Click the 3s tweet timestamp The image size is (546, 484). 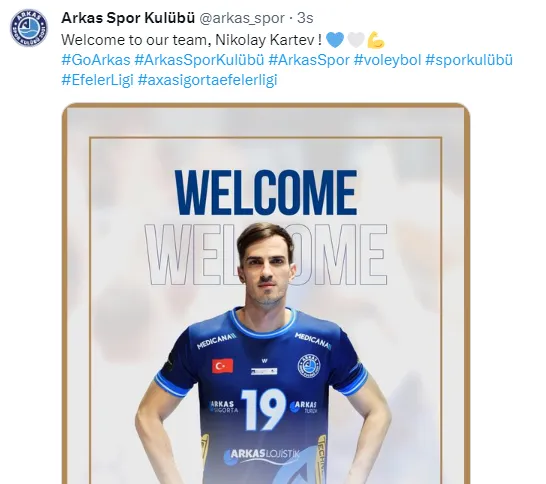[x=305, y=18]
